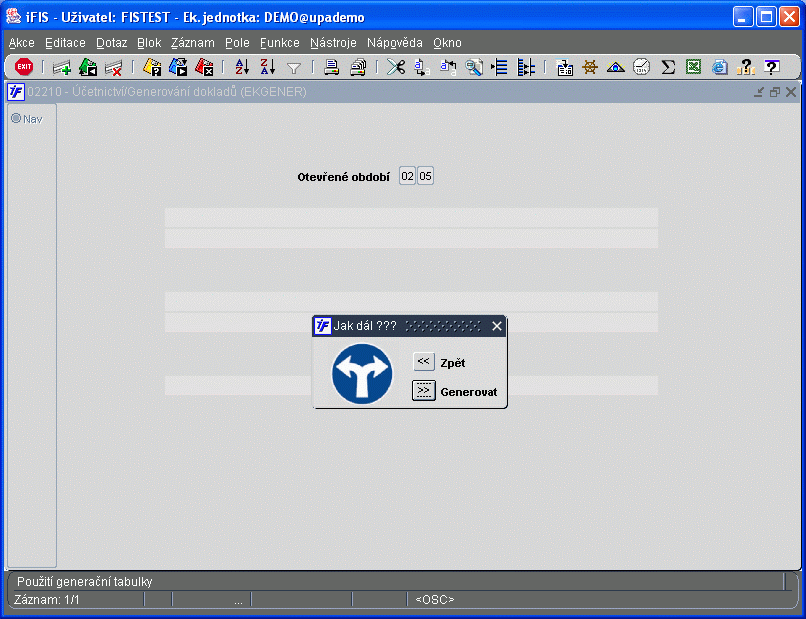Minimize the inner EKGENER form window
This screenshot has height=619, width=806.
pos(759,92)
